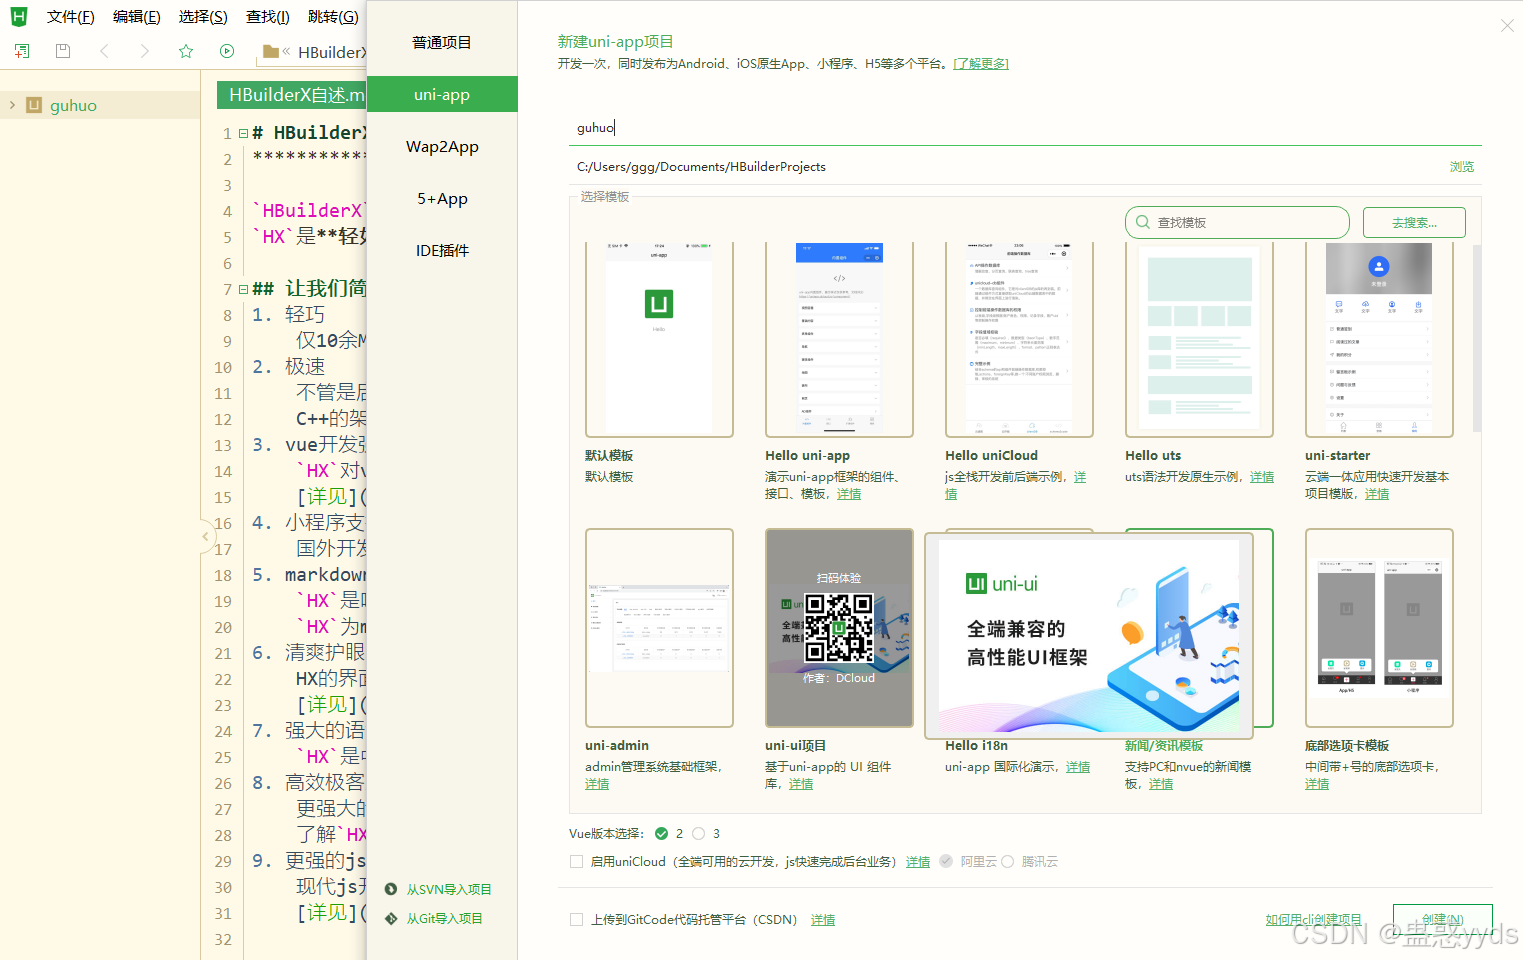1523x960 pixels.
Task: Select the Hello uts template thumbnail
Action: [x=1199, y=339]
